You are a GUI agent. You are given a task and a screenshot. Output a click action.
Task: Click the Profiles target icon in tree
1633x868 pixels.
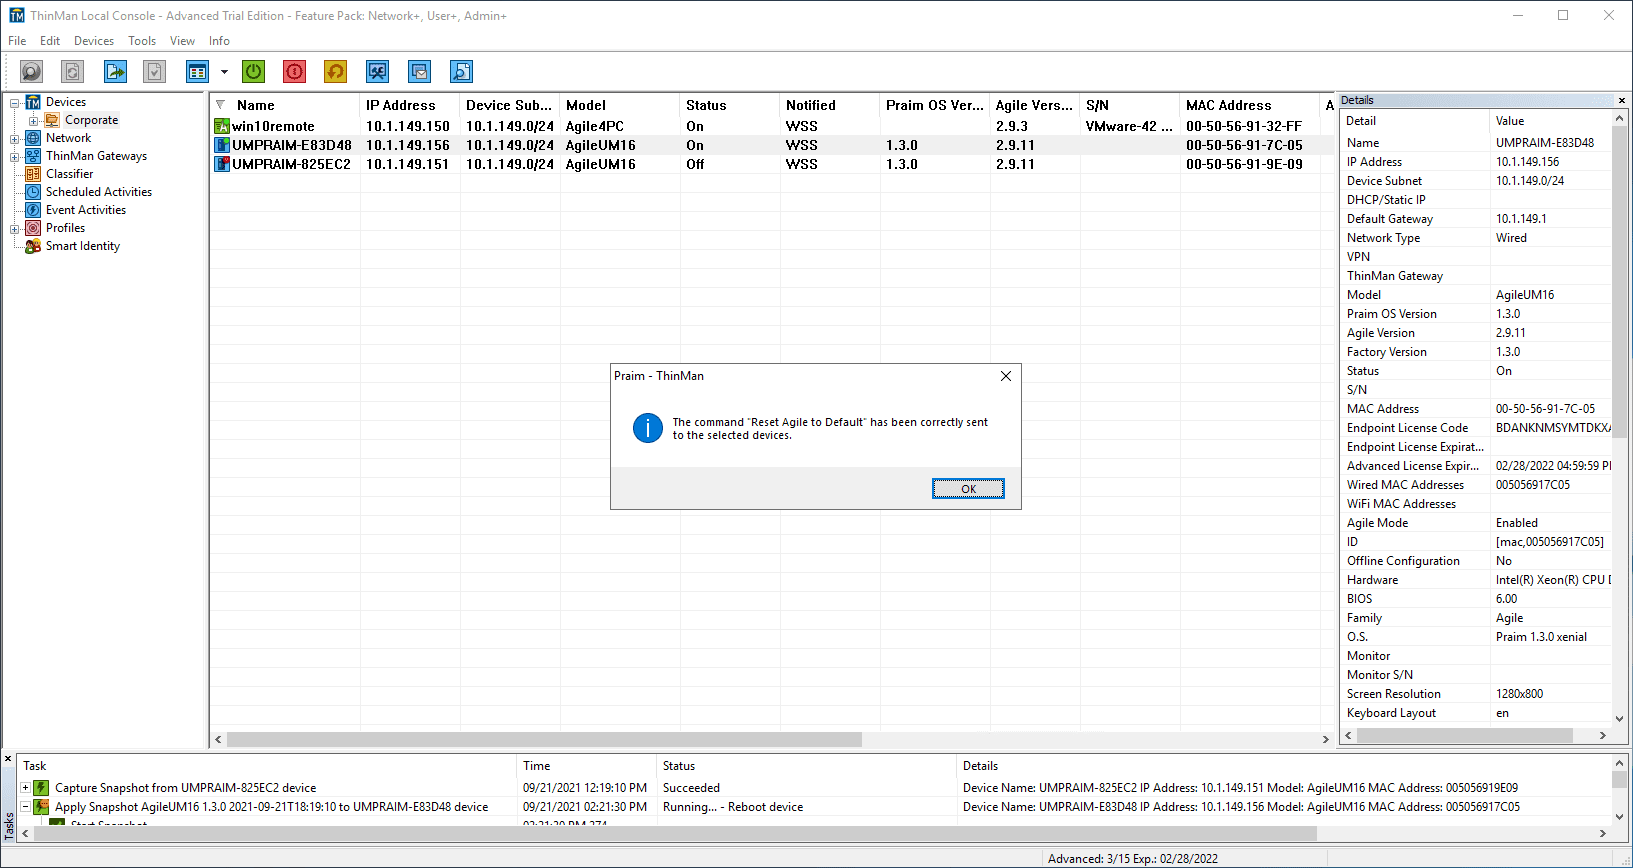click(33, 228)
